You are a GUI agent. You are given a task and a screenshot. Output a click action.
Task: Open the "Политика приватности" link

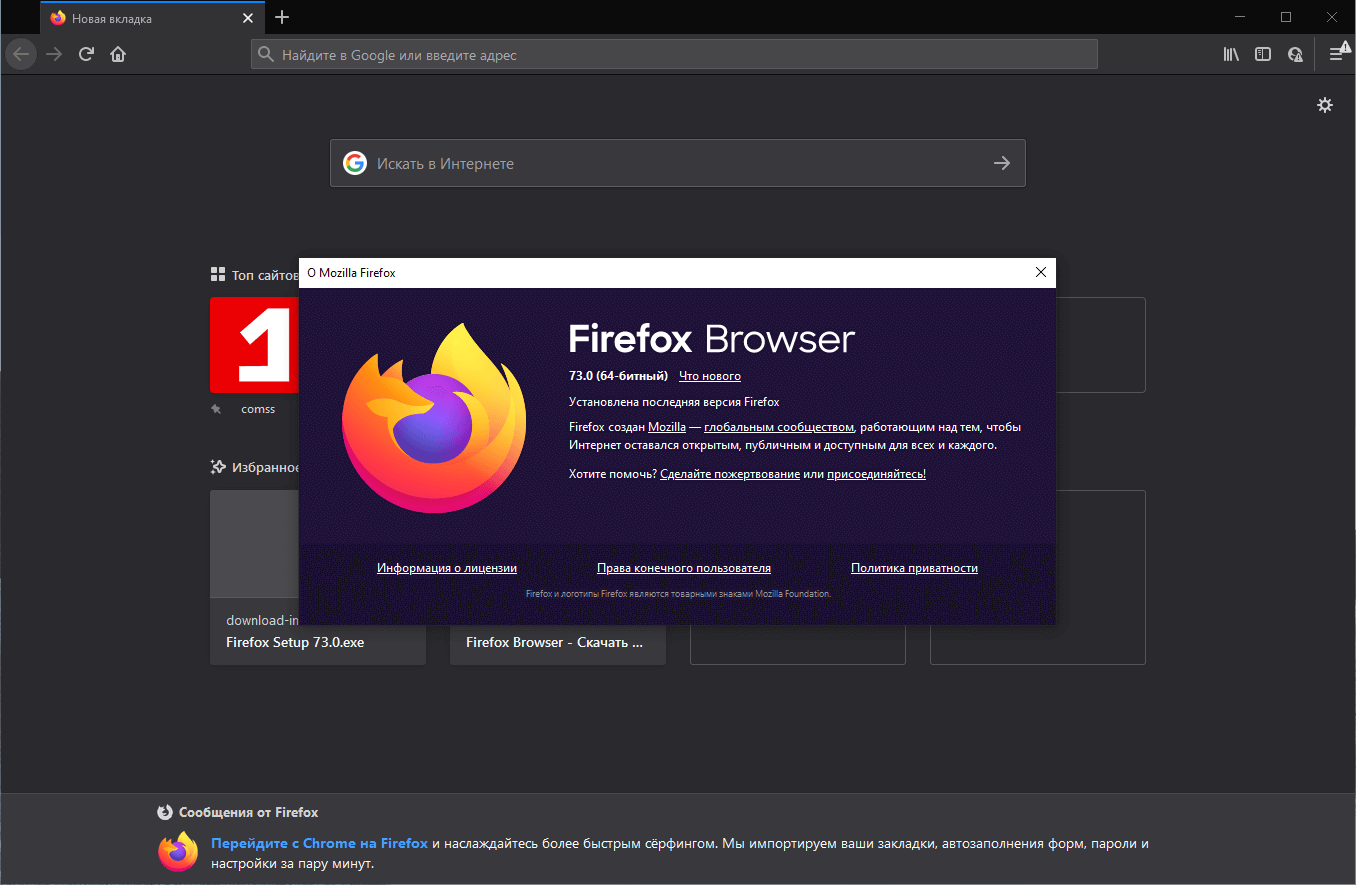913,567
